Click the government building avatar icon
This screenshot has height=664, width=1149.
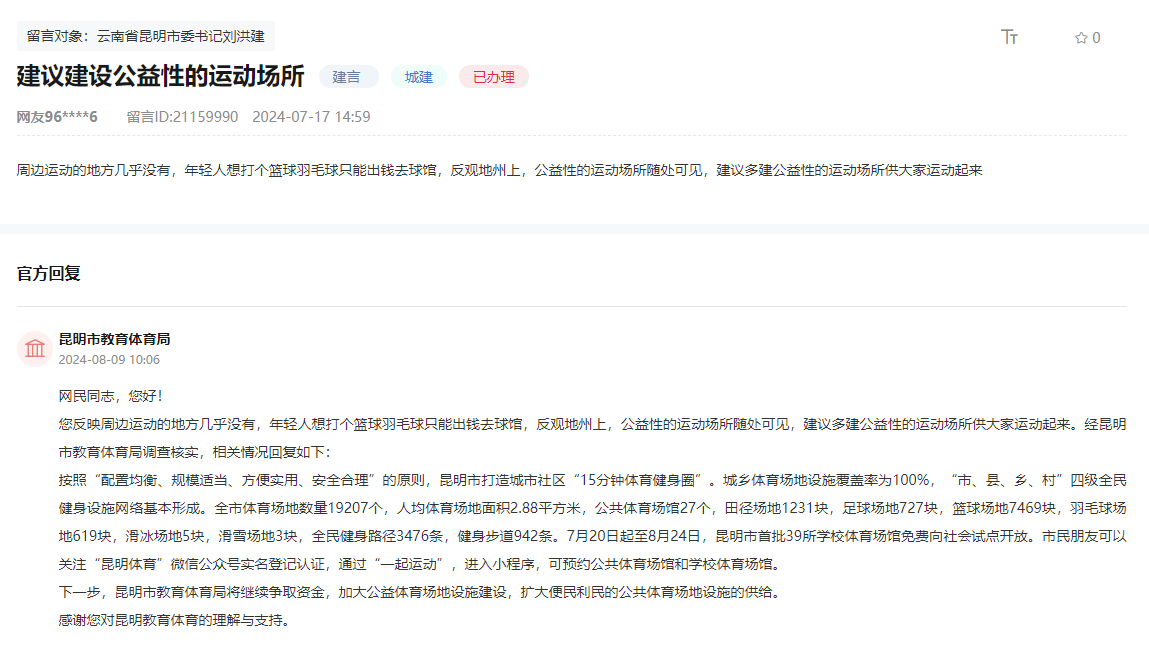coord(35,349)
